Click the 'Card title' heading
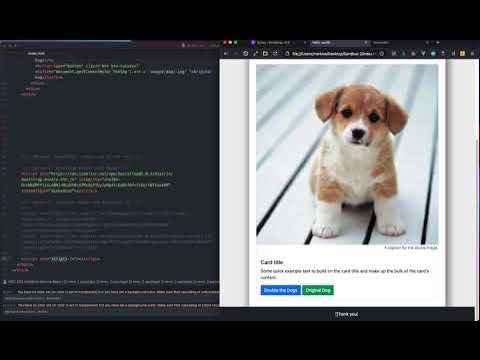The height and width of the screenshot is (360, 480). pos(272,262)
